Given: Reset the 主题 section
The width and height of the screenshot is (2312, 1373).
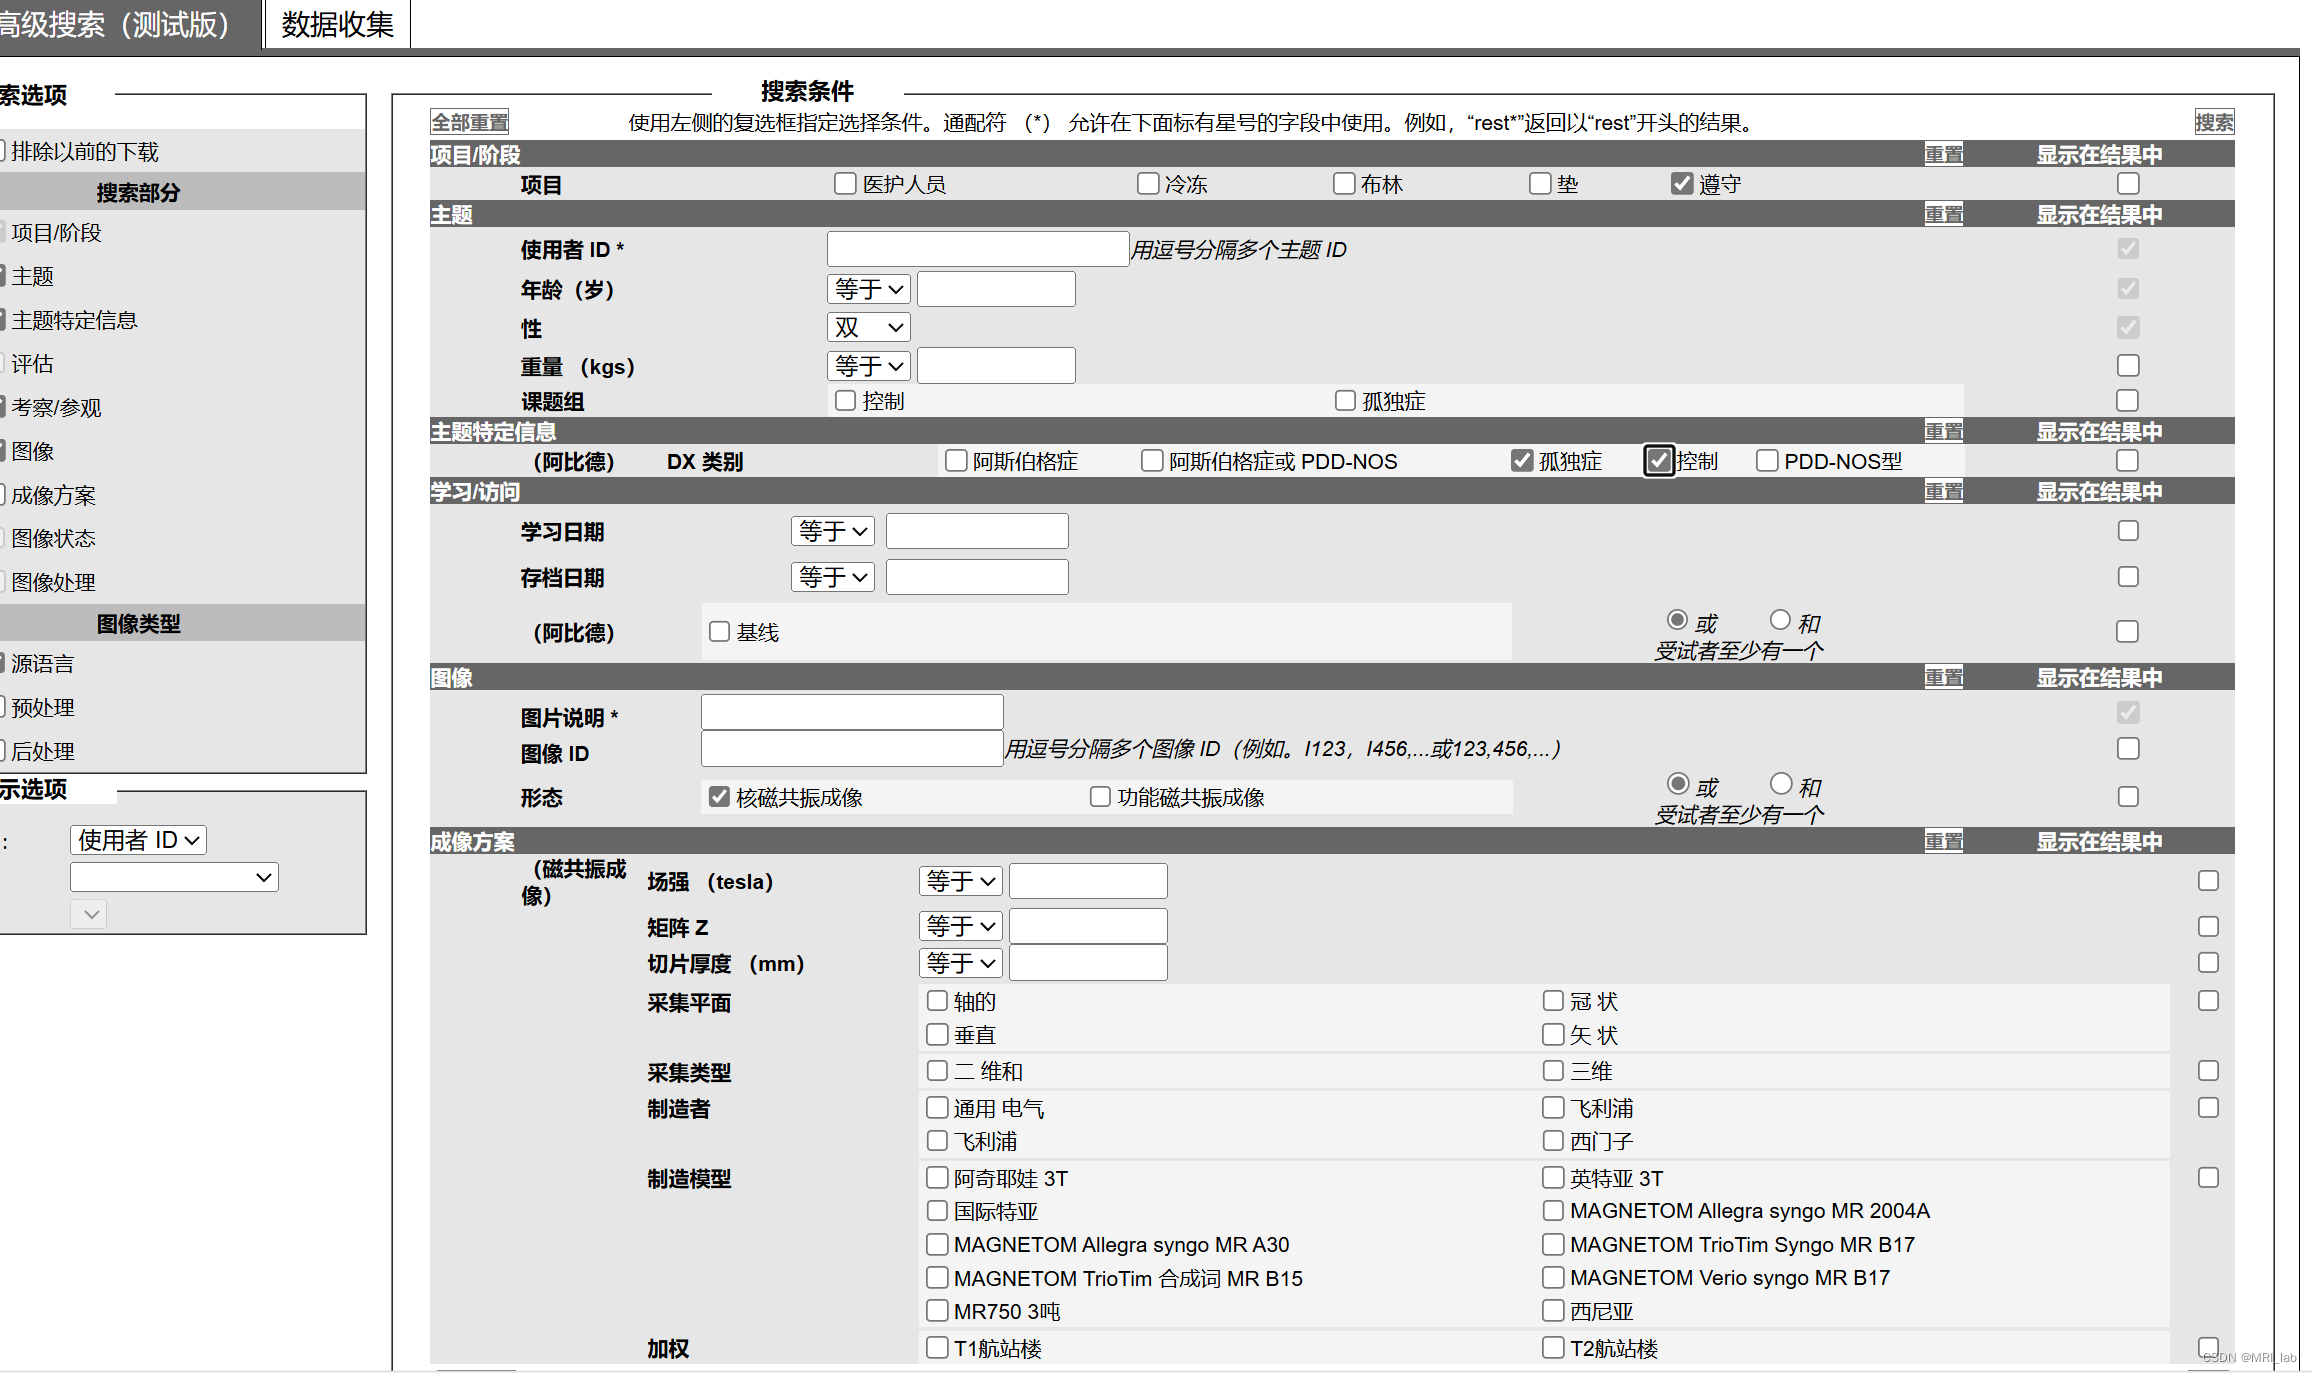Looking at the screenshot, I should click(x=1944, y=214).
